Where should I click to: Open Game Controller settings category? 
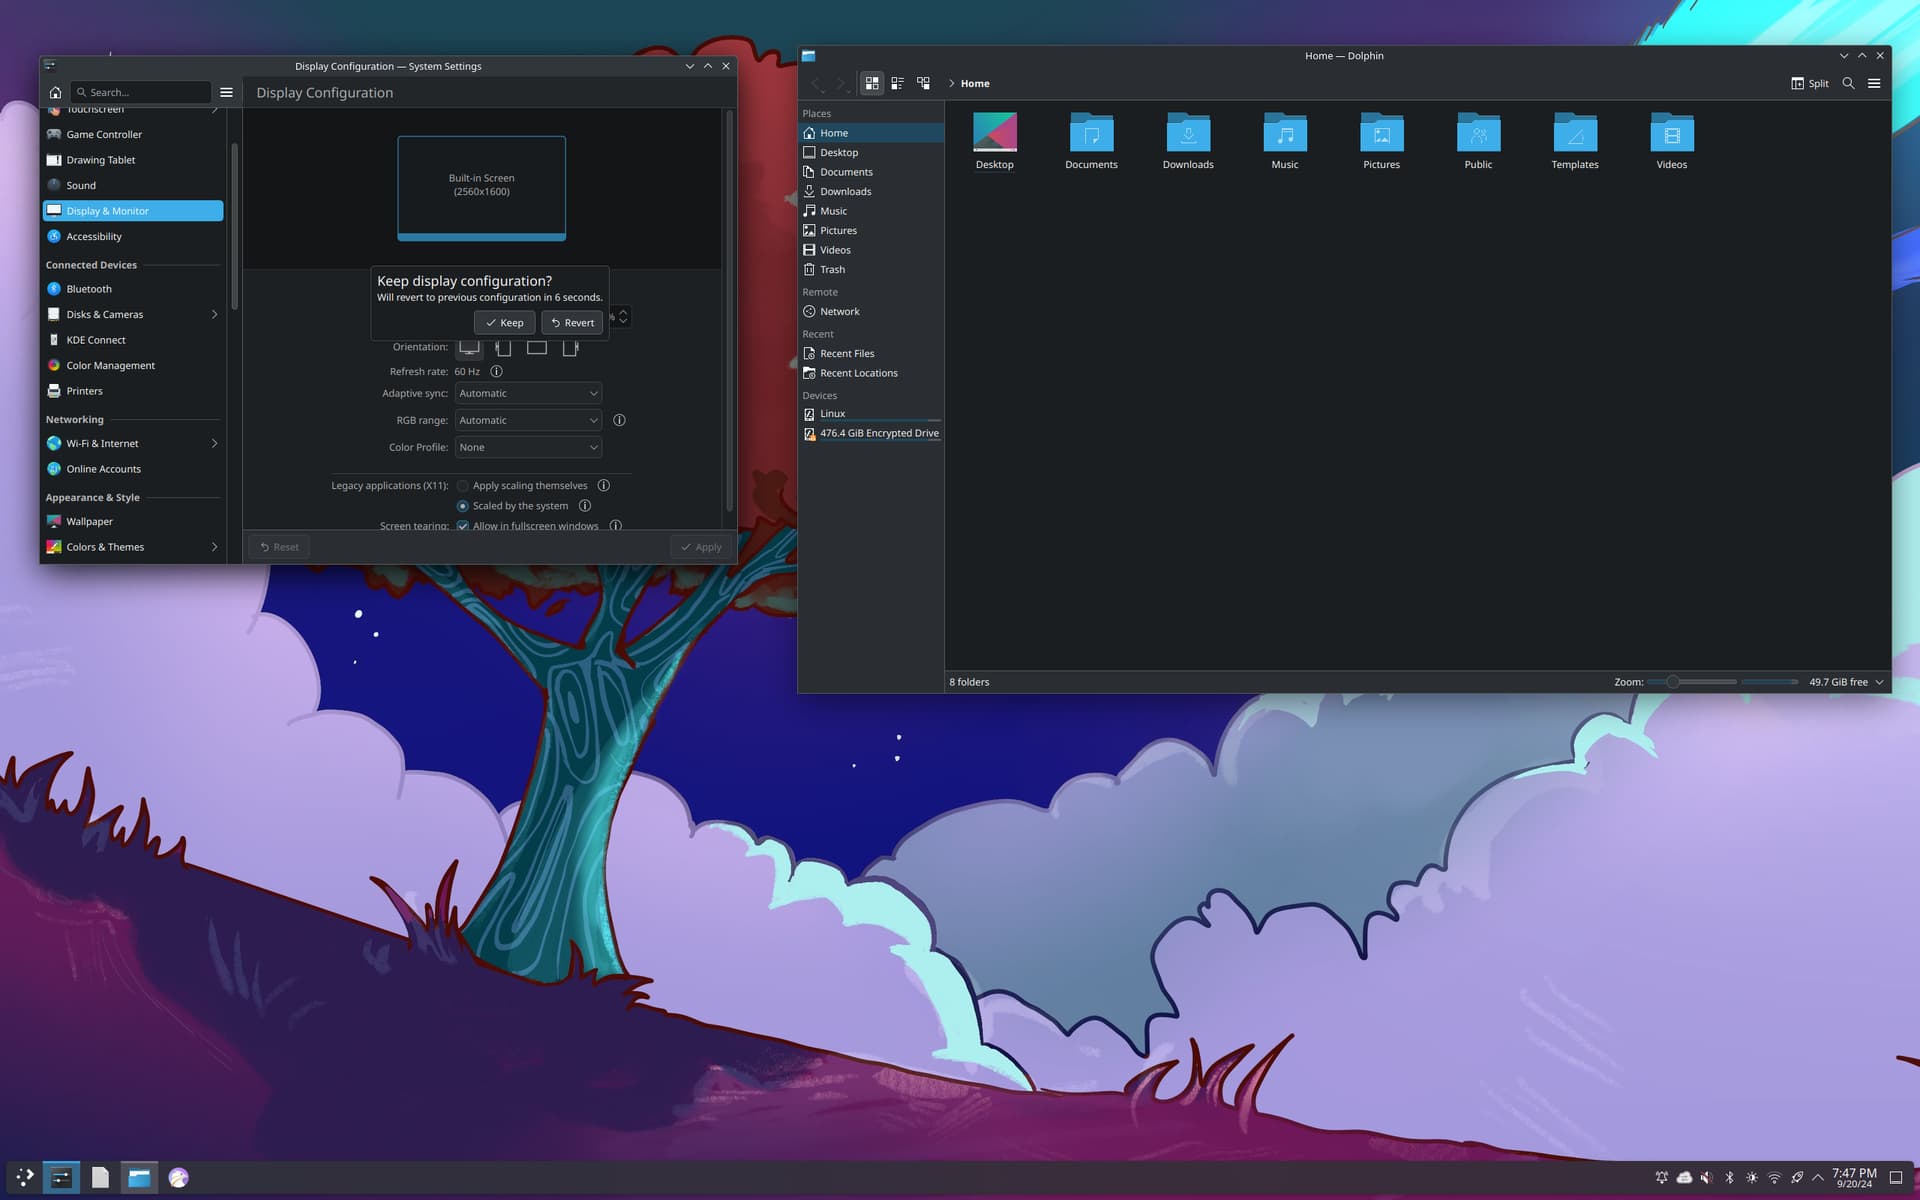(133, 134)
